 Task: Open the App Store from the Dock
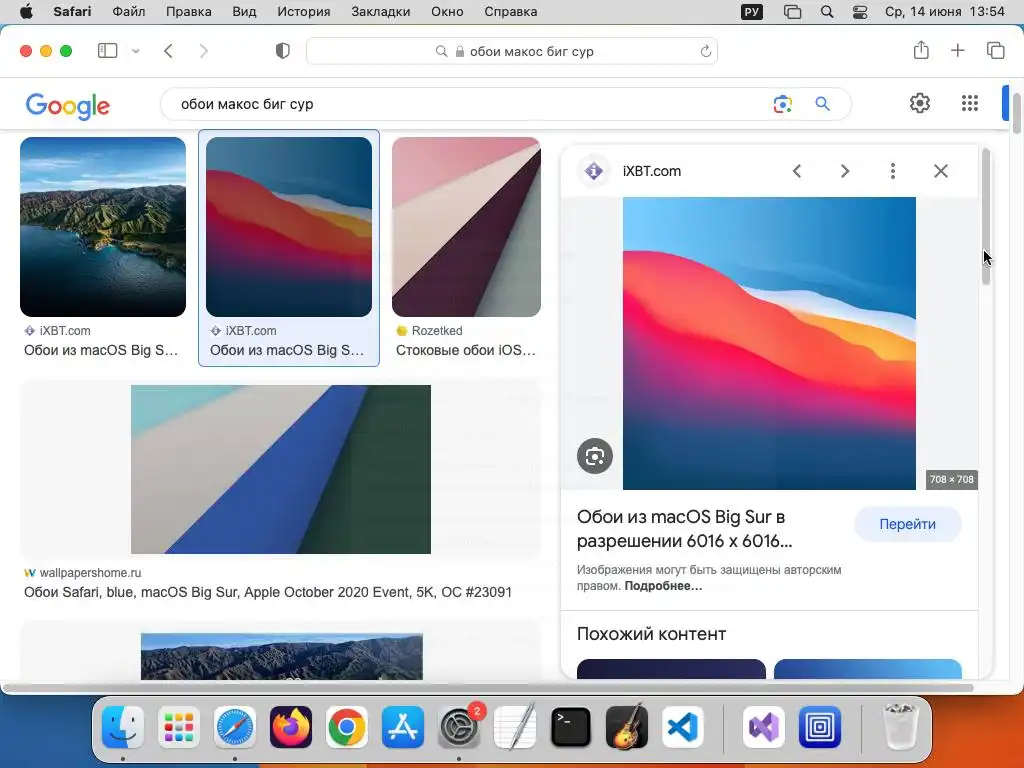[x=403, y=727]
